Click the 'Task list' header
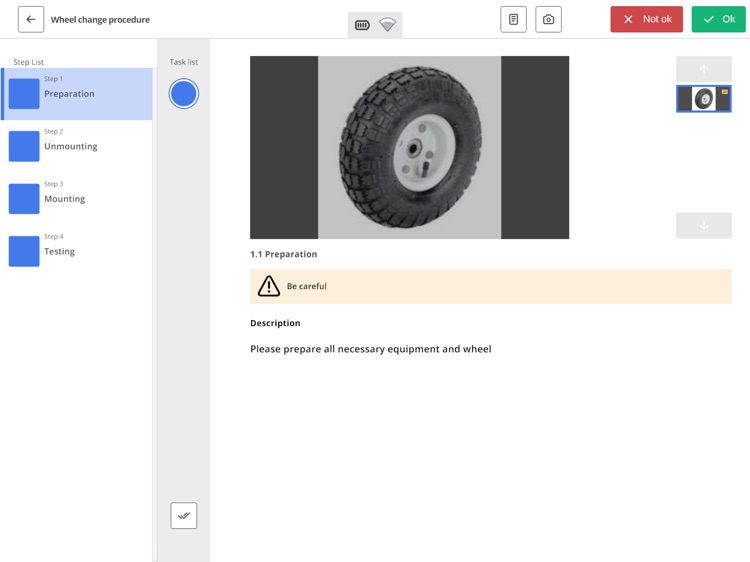The height and width of the screenshot is (562, 750). [184, 62]
